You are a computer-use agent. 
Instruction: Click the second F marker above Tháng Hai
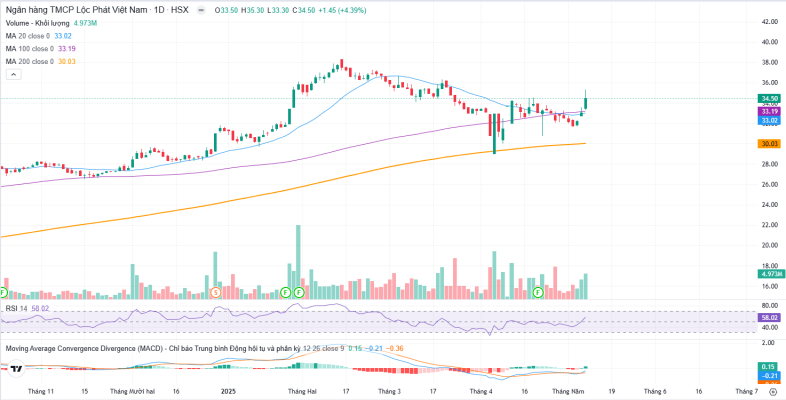[299, 292]
